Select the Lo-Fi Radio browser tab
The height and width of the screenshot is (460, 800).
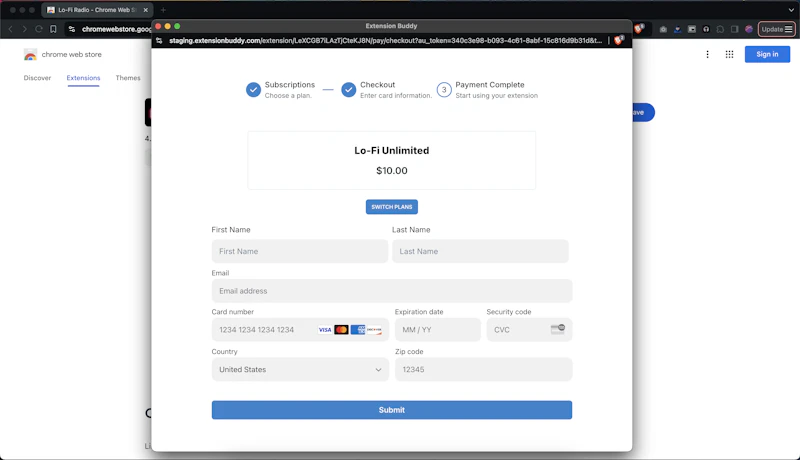click(x=95, y=10)
